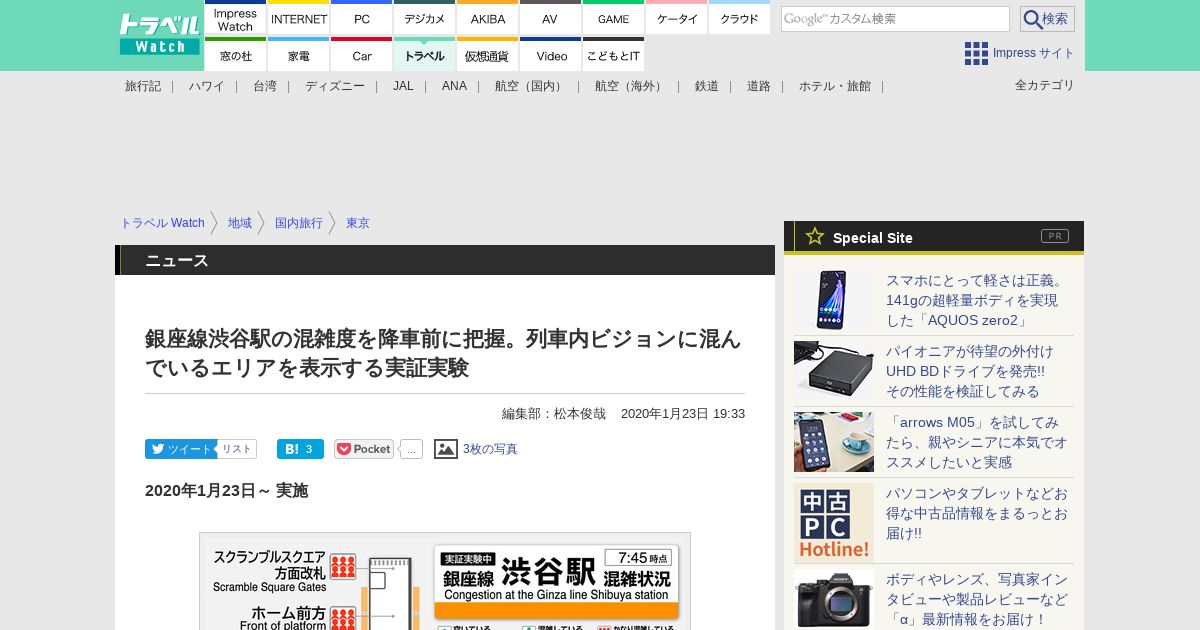Select the トラベル tab
The height and width of the screenshot is (630, 1200).
[425, 56]
